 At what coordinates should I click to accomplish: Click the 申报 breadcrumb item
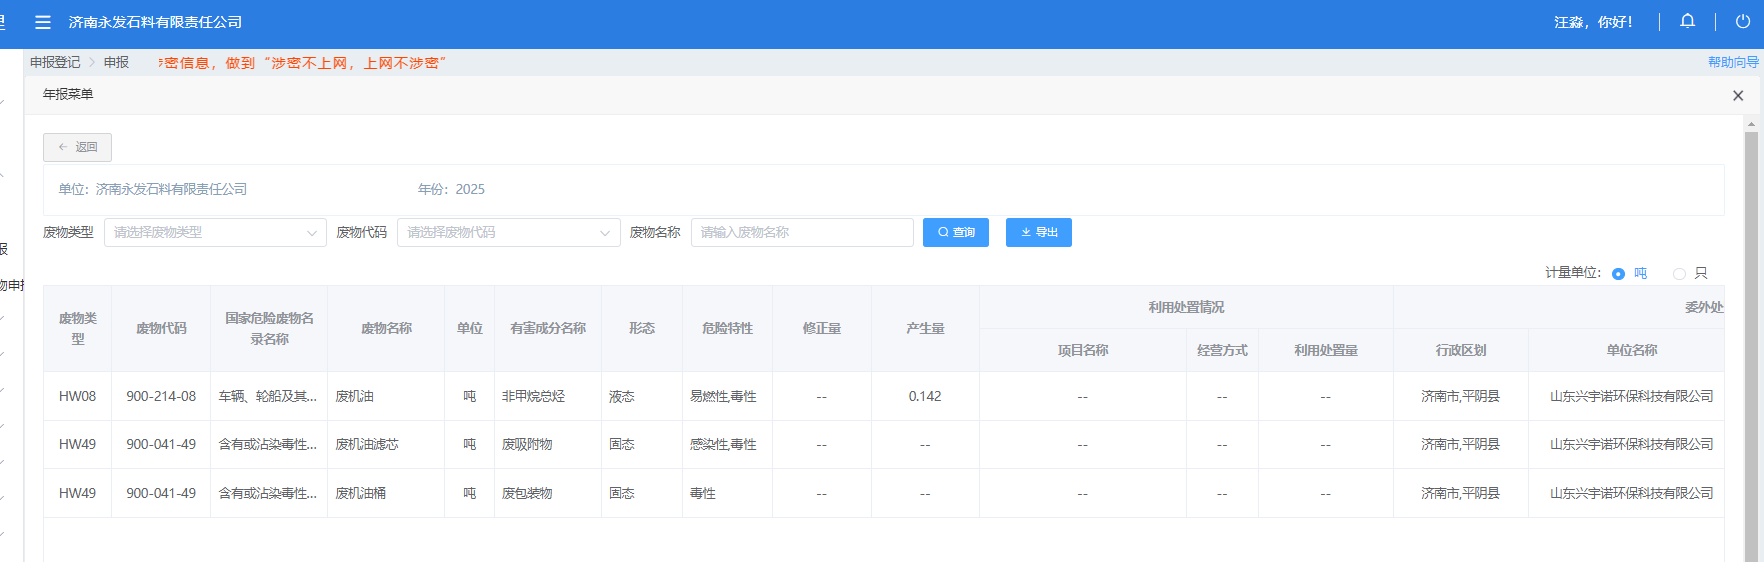point(116,62)
